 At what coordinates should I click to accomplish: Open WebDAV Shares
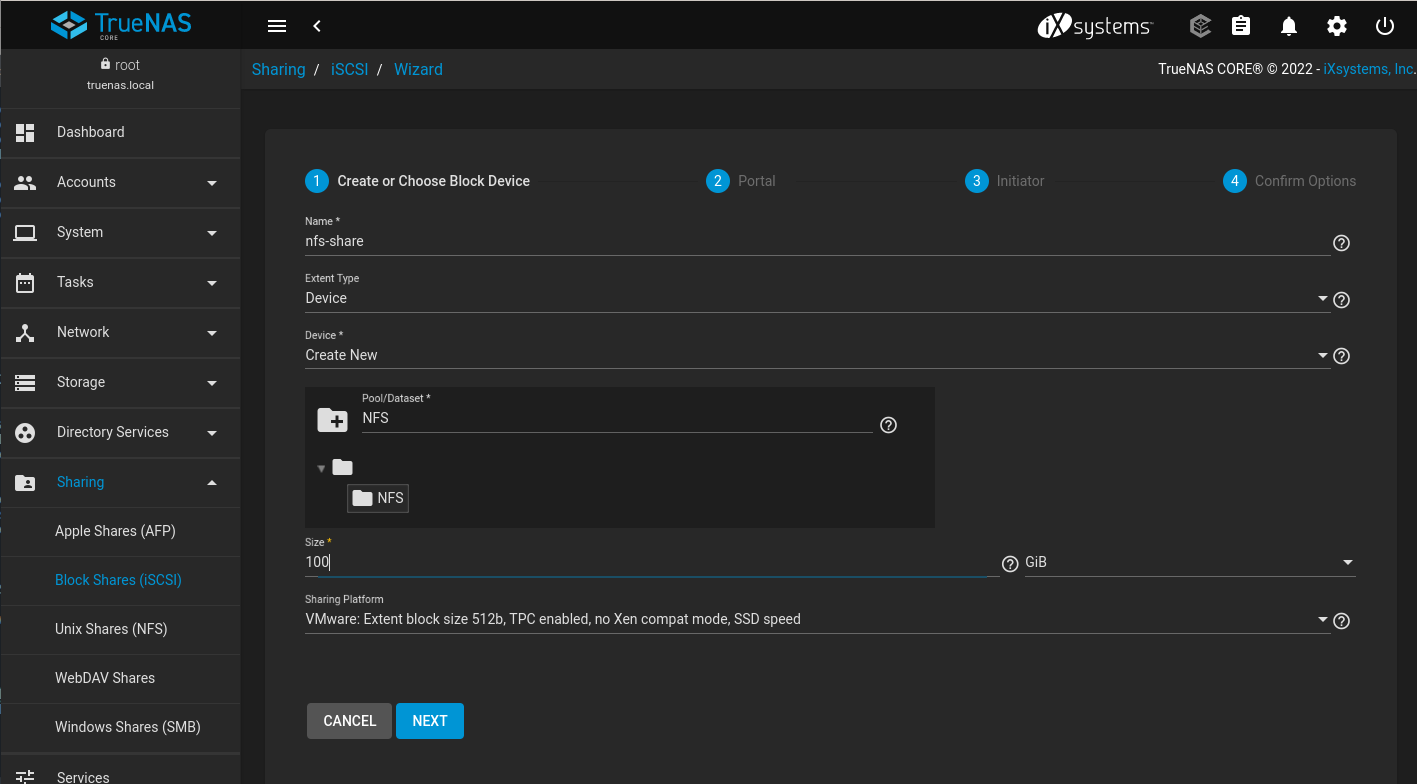[120, 678]
